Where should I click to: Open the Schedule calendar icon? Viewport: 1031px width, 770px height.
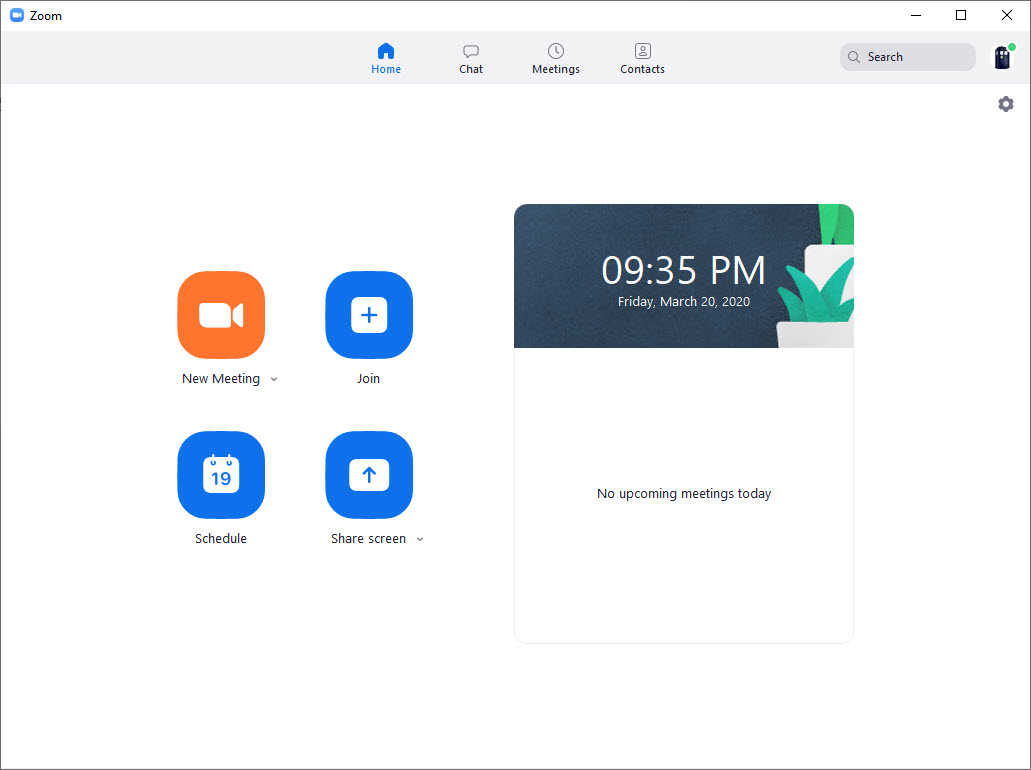pos(221,475)
